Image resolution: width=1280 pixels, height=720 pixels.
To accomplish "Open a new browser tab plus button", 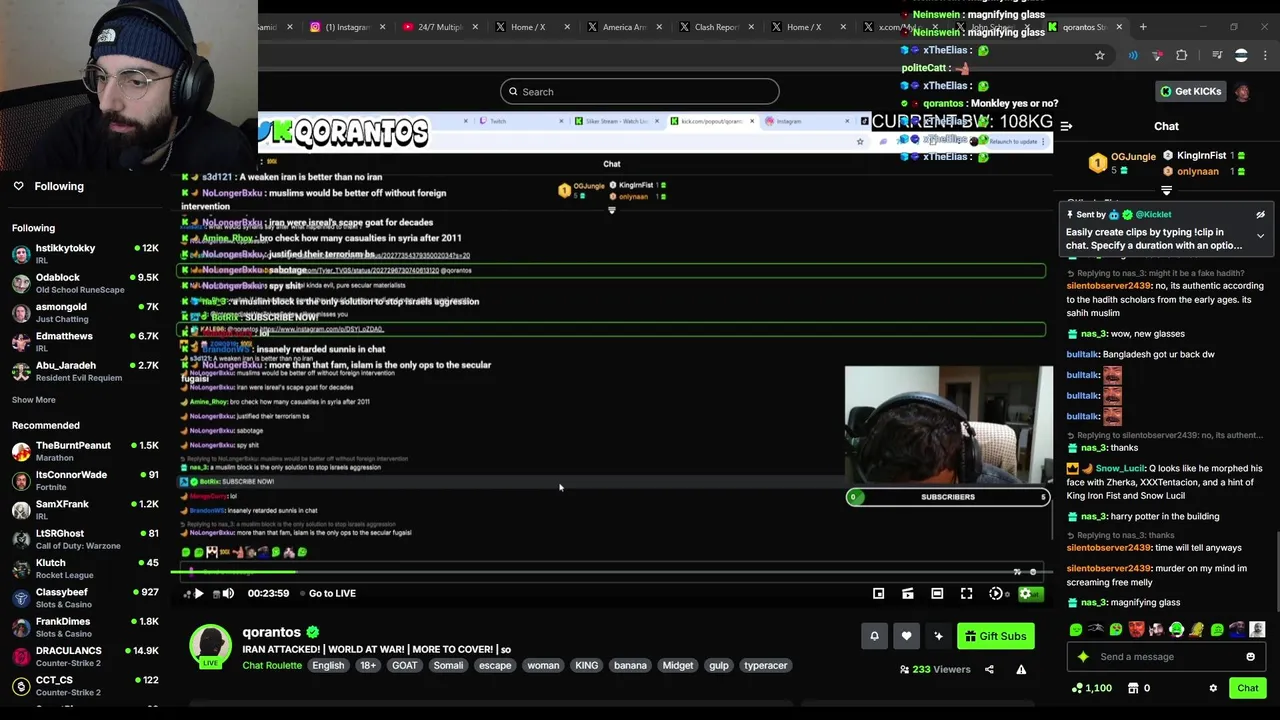I will click(1143, 27).
